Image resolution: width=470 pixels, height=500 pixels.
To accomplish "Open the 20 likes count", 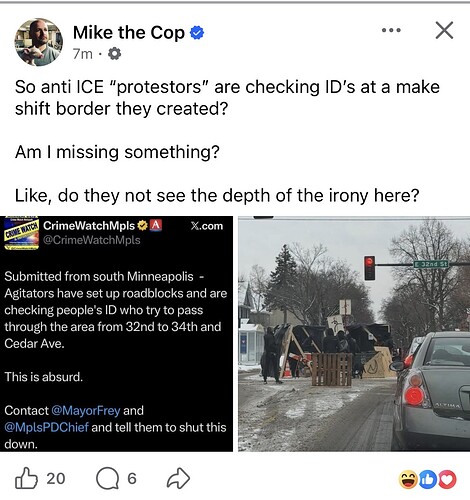I will click(x=56, y=479).
